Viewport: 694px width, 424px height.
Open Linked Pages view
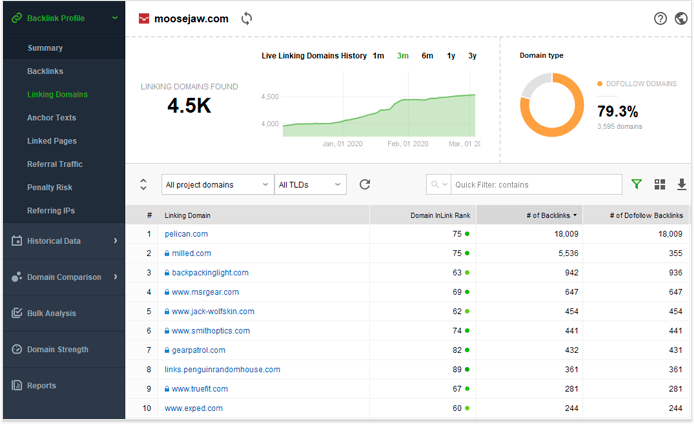tap(52, 141)
